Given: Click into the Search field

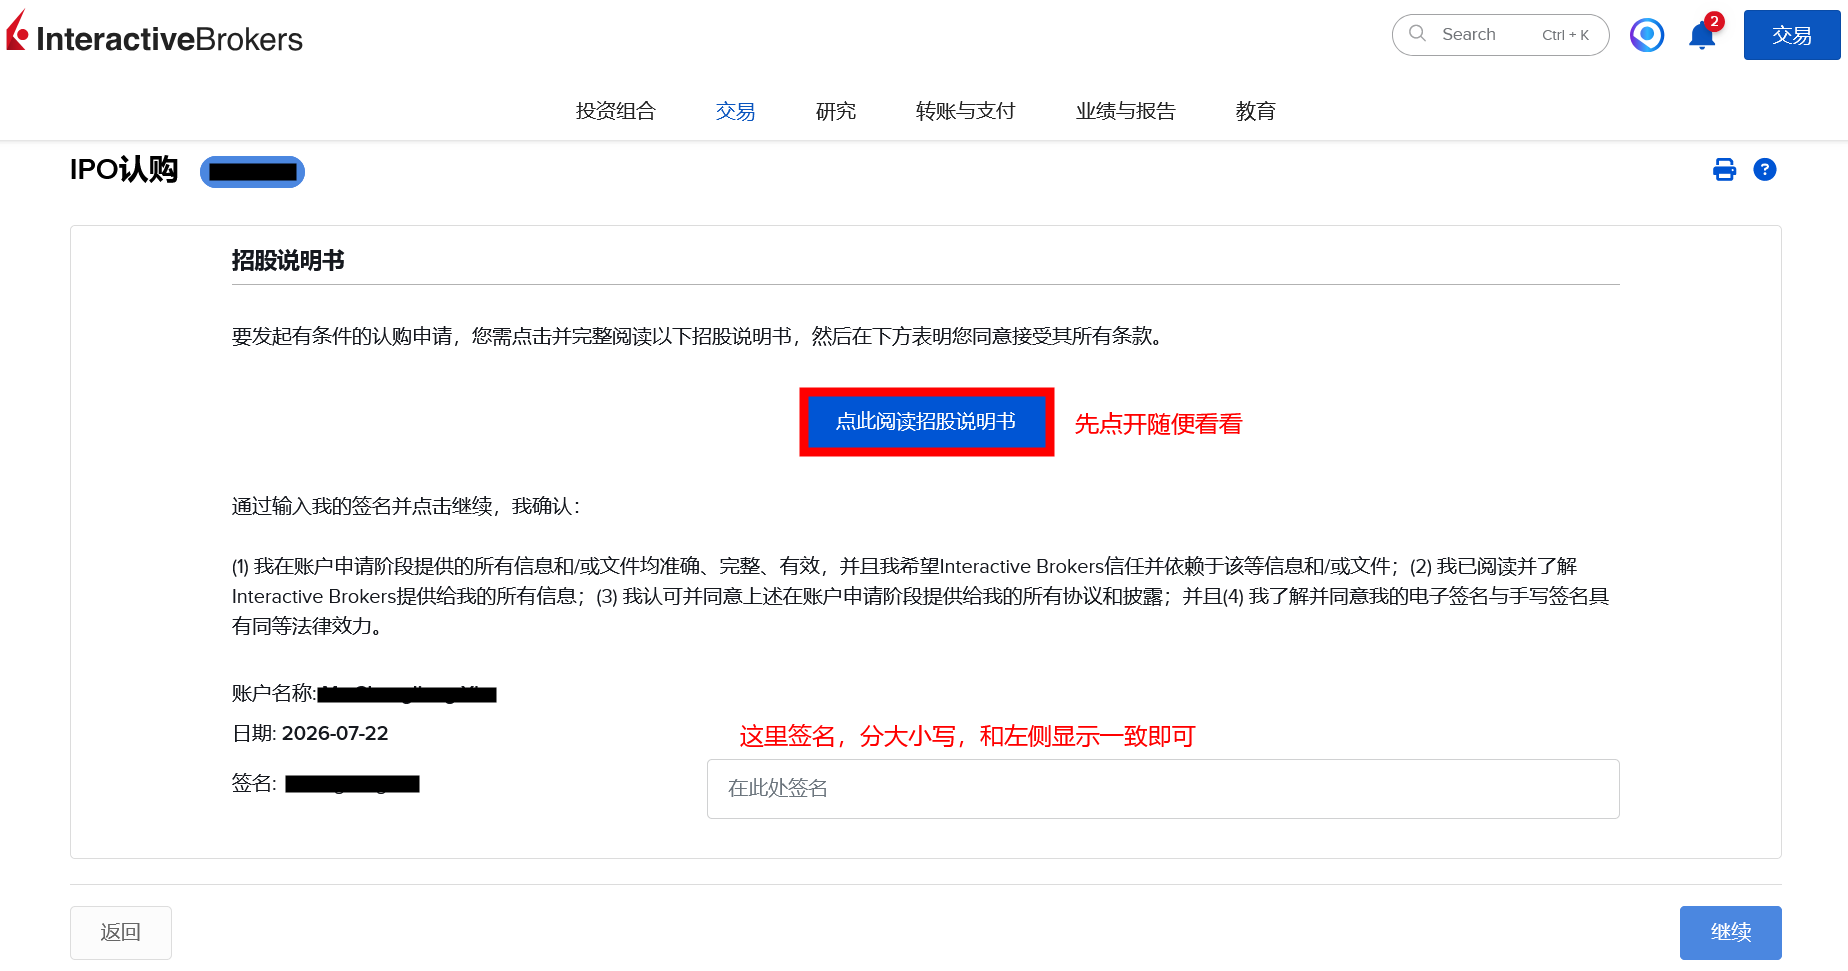Looking at the screenshot, I should pyautogui.click(x=1500, y=35).
